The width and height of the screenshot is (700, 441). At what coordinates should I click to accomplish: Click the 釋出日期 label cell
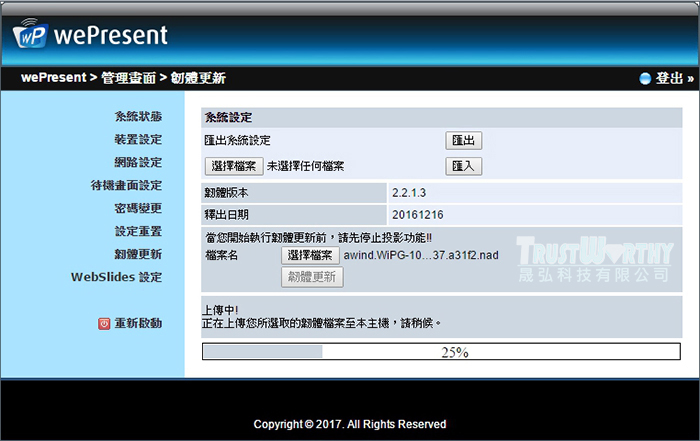294,215
